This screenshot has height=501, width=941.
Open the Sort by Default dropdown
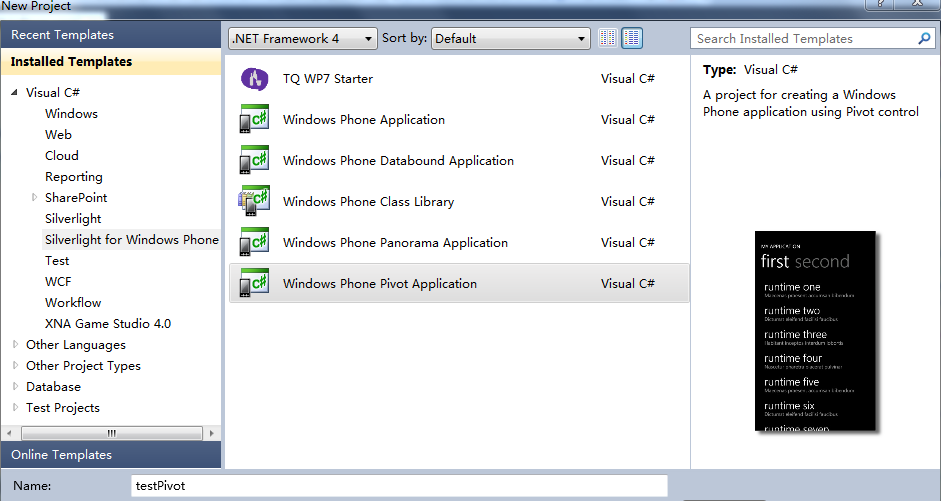pos(510,38)
